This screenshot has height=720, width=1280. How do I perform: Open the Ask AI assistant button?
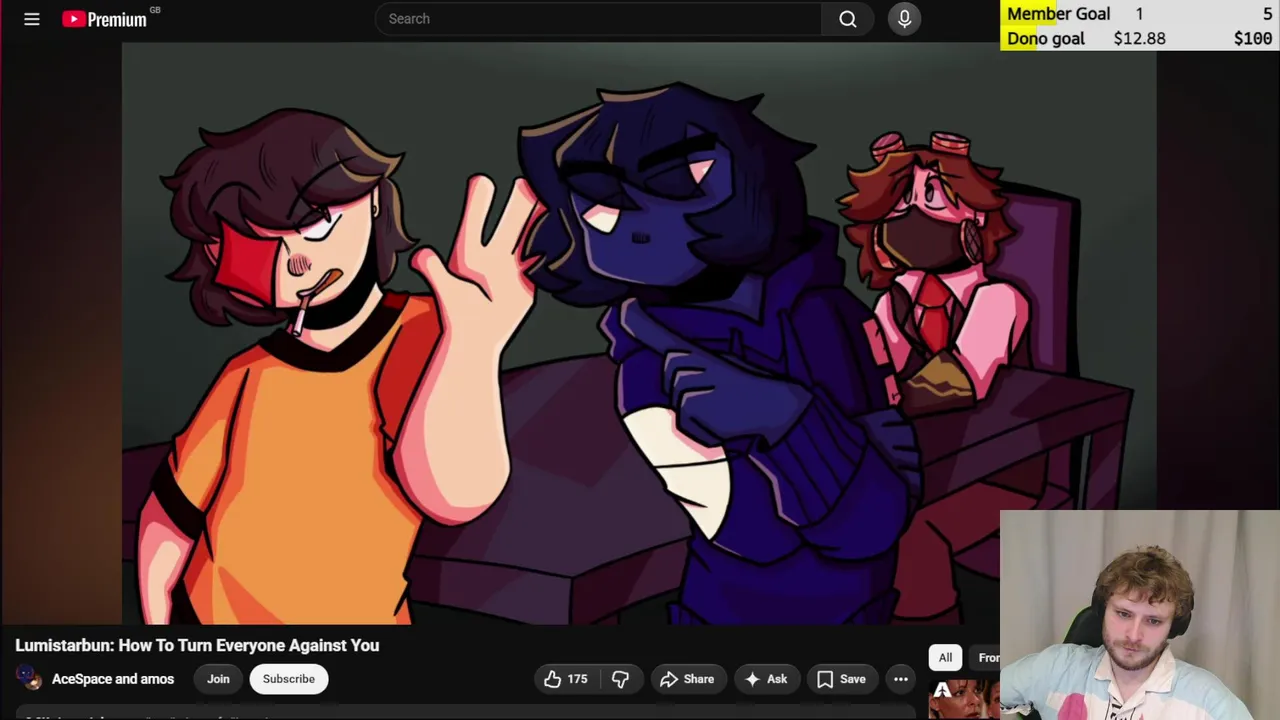tap(765, 679)
